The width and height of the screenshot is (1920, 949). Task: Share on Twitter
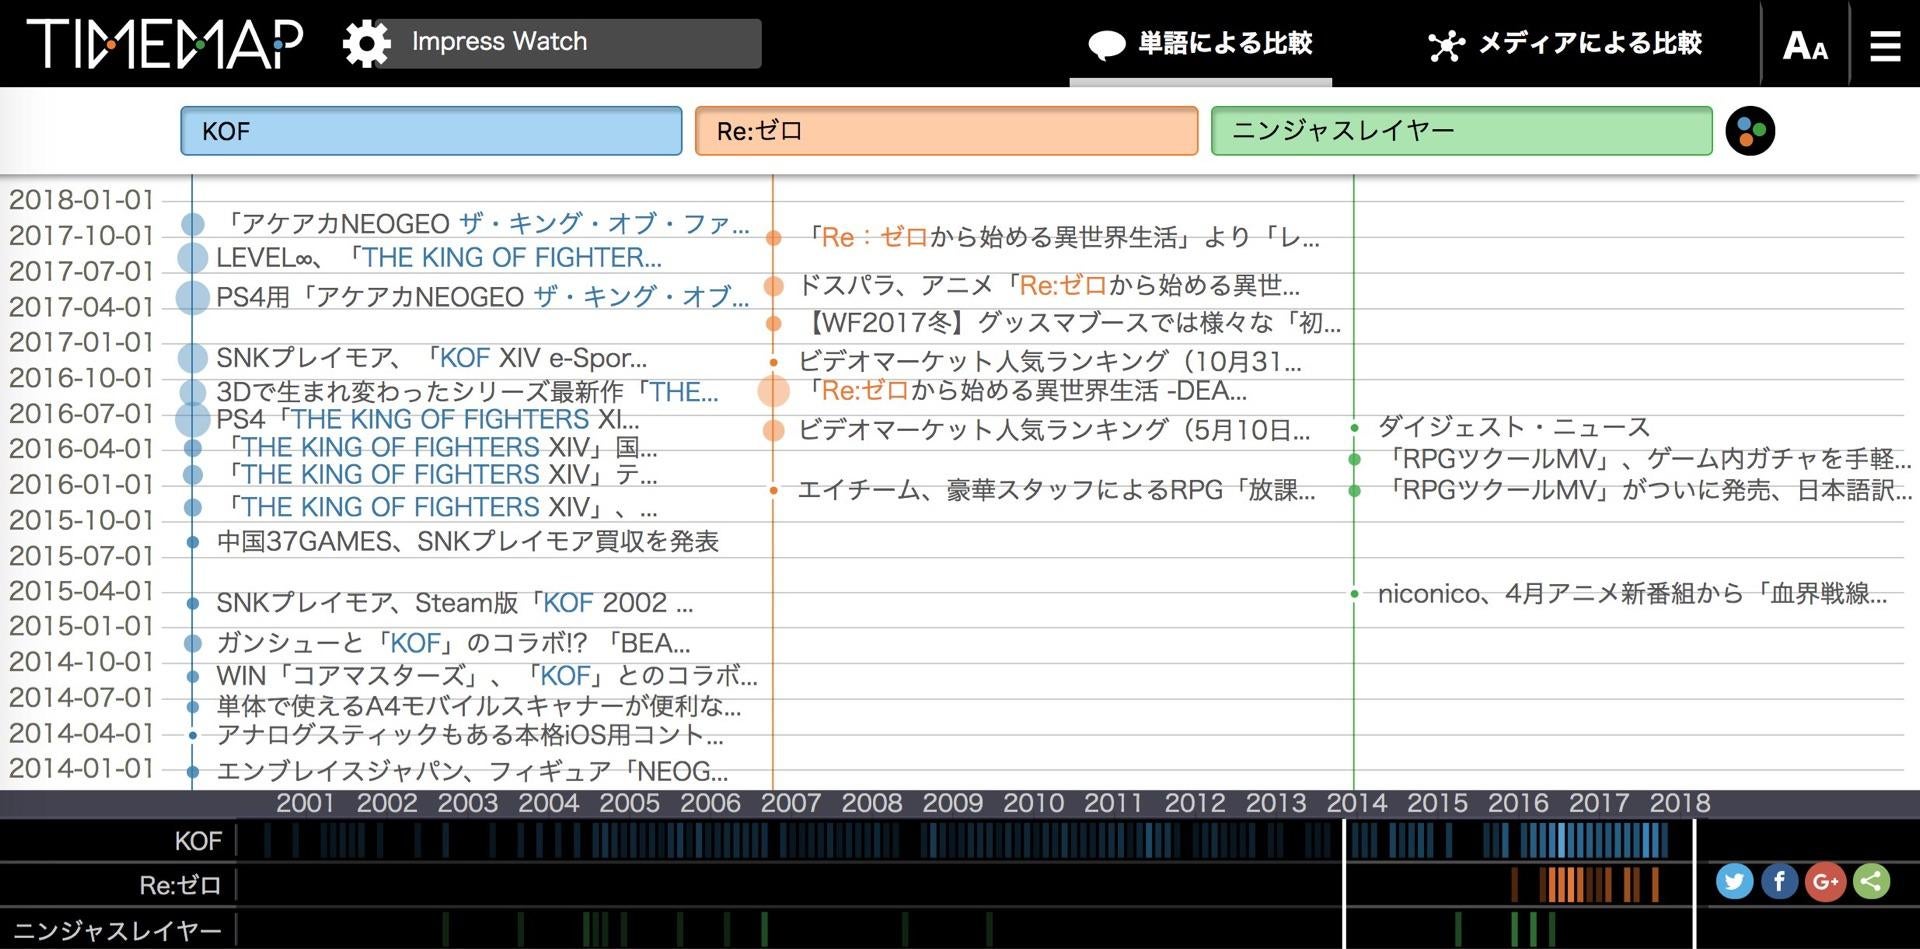coord(1735,881)
